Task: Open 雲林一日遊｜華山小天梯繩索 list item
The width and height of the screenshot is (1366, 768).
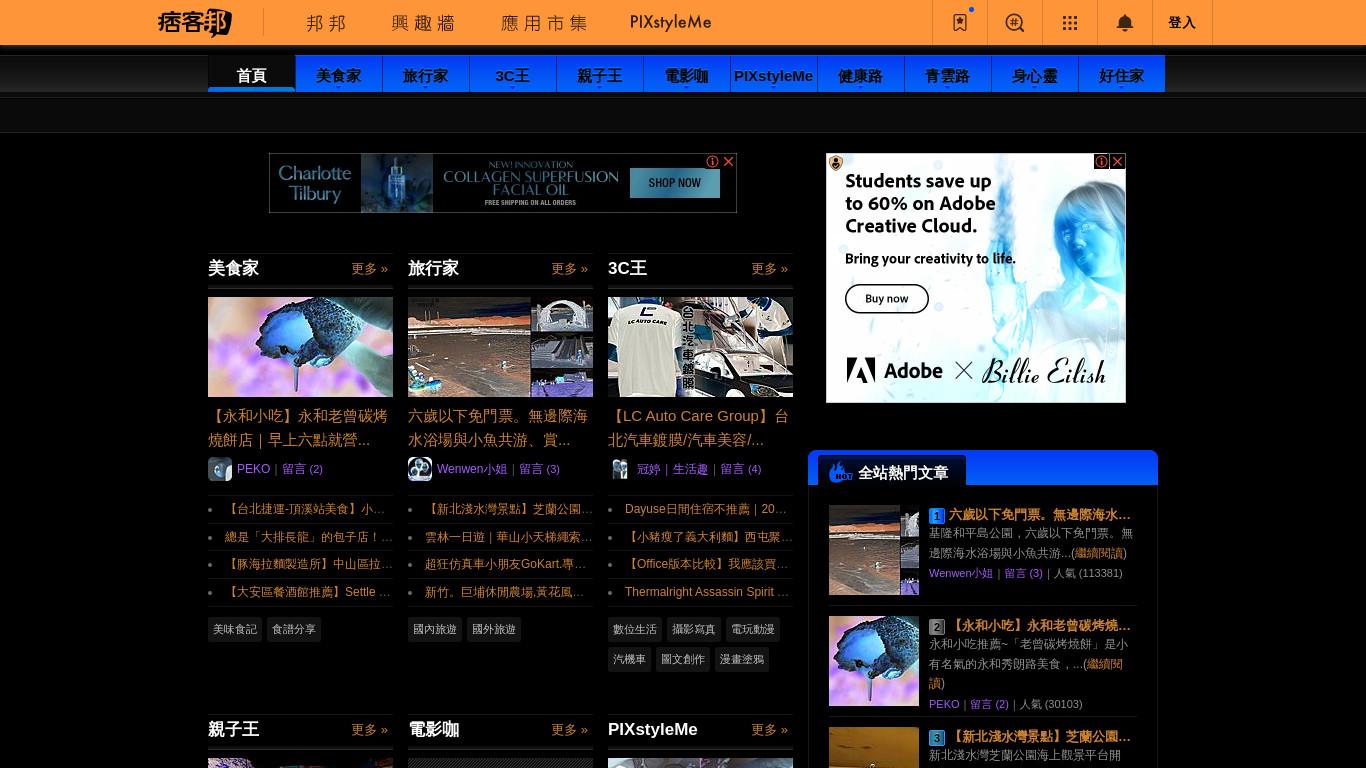Action: click(509, 537)
